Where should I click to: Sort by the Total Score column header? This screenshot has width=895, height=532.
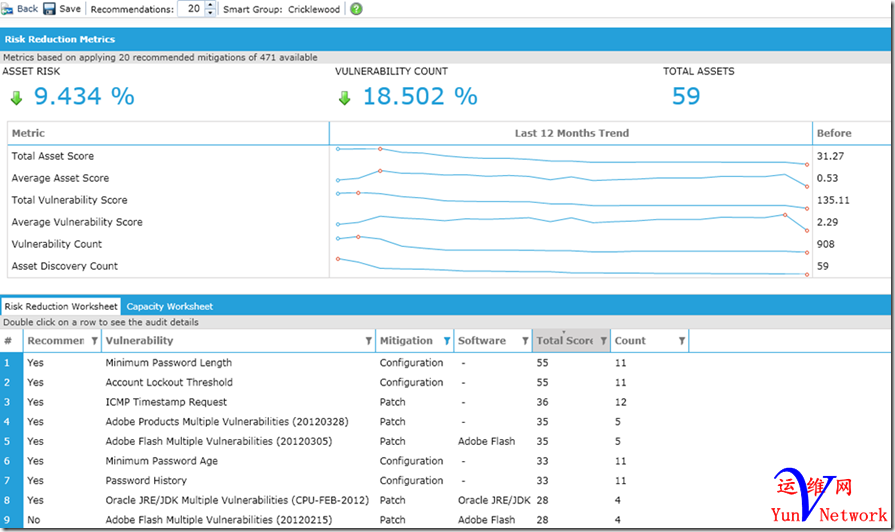pyautogui.click(x=564, y=341)
